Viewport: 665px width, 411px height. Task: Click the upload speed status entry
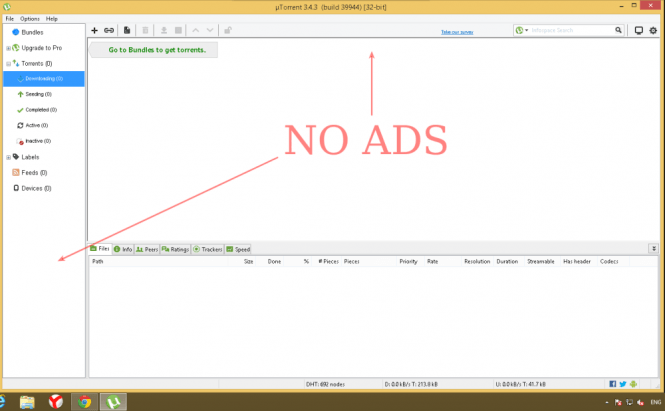pyautogui.click(x=520, y=384)
